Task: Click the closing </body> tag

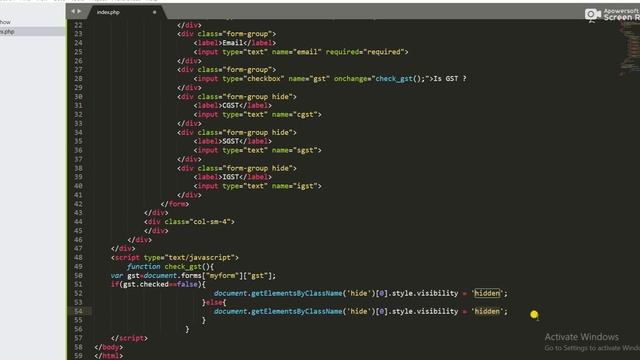Action: (x=109, y=347)
